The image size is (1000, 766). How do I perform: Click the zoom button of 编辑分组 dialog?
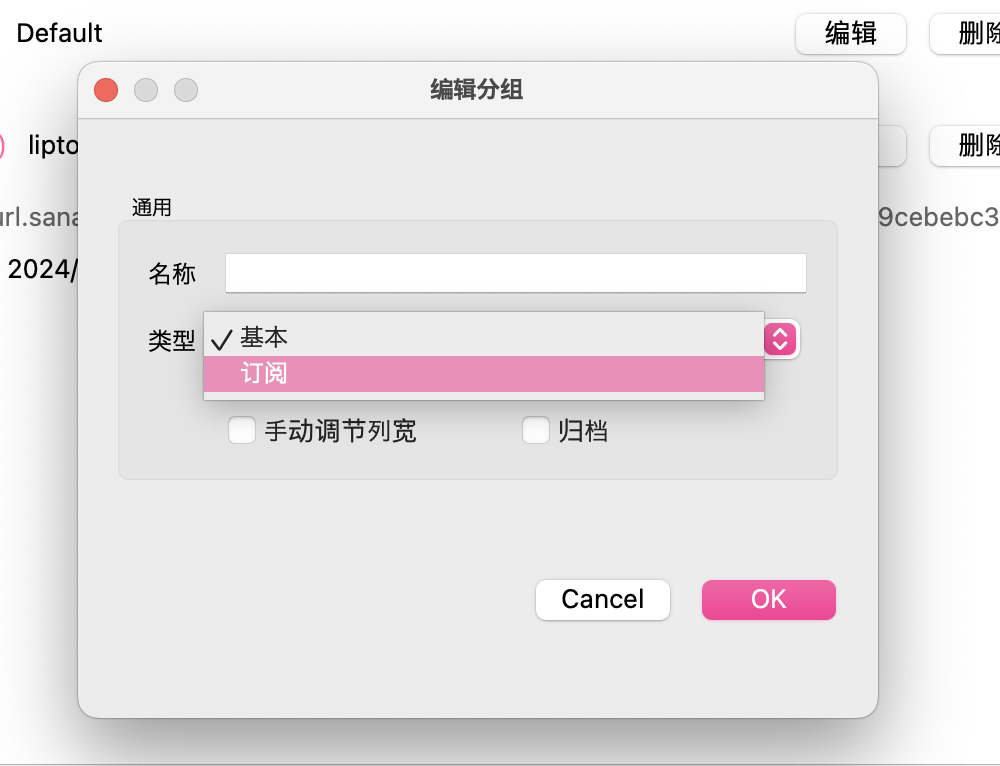[186, 90]
